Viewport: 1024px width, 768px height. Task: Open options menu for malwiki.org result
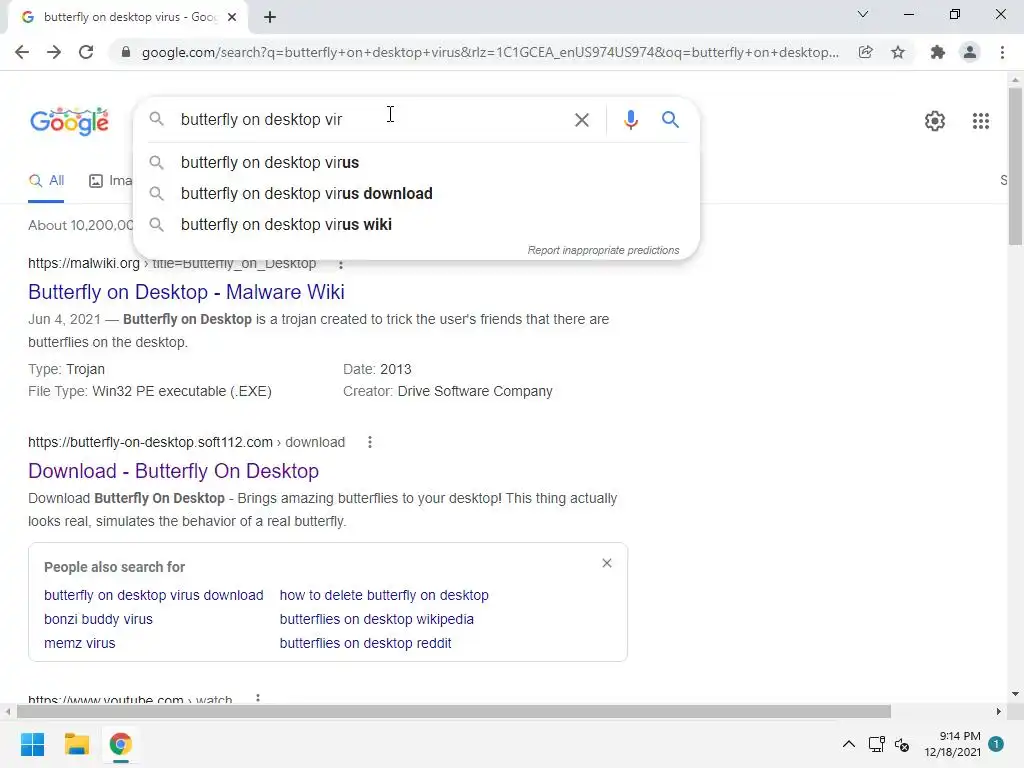tap(340, 264)
